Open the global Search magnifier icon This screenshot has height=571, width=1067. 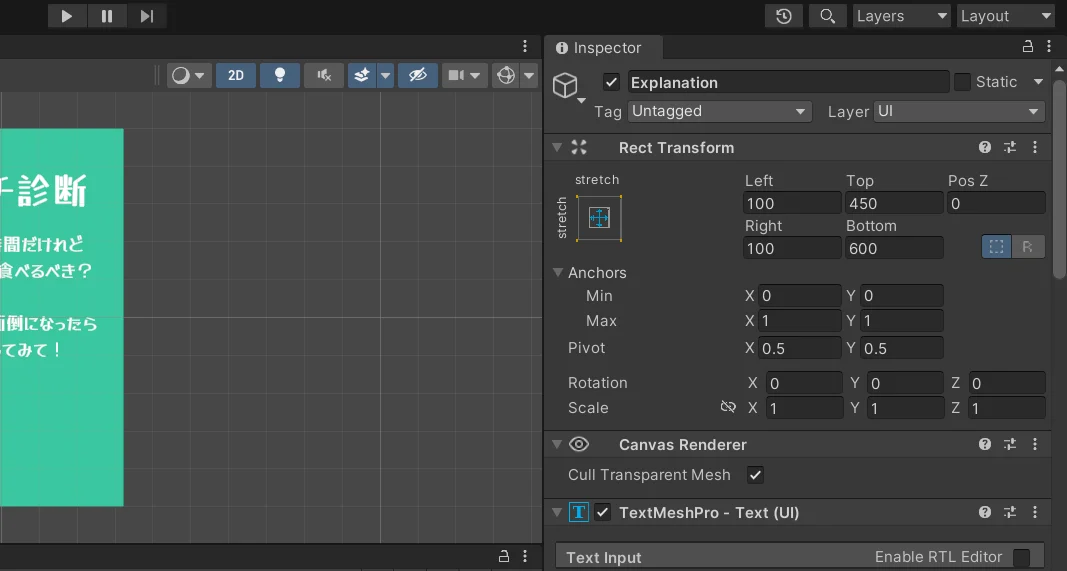(827, 16)
